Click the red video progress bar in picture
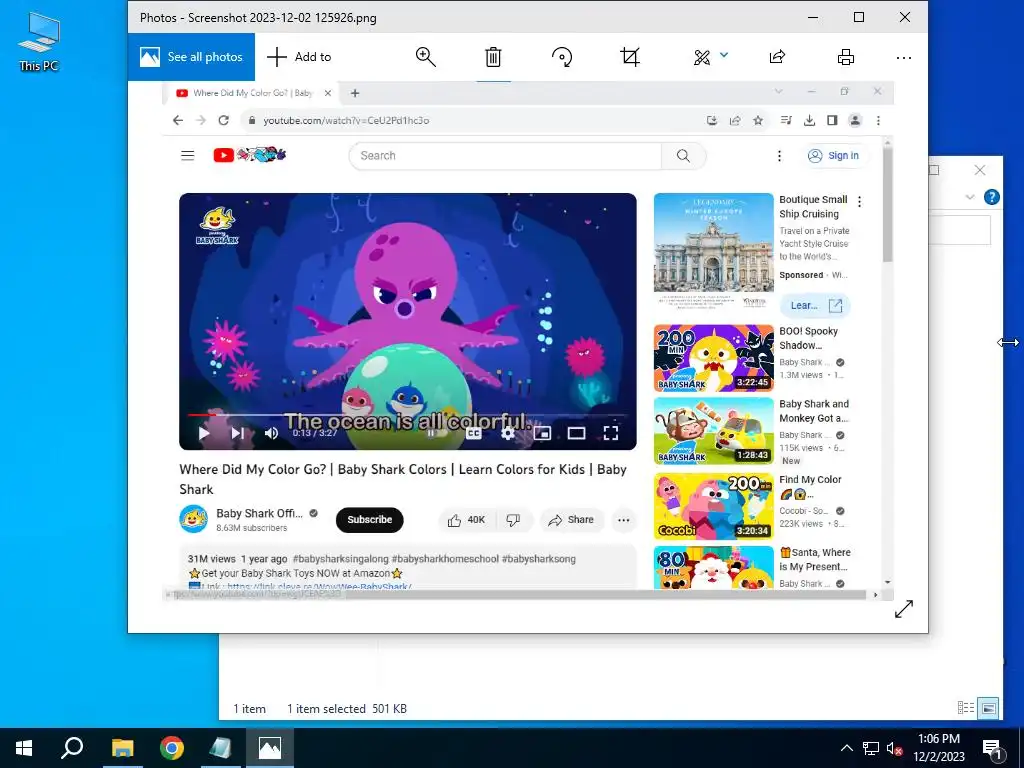This screenshot has height=768, width=1024. (201, 414)
